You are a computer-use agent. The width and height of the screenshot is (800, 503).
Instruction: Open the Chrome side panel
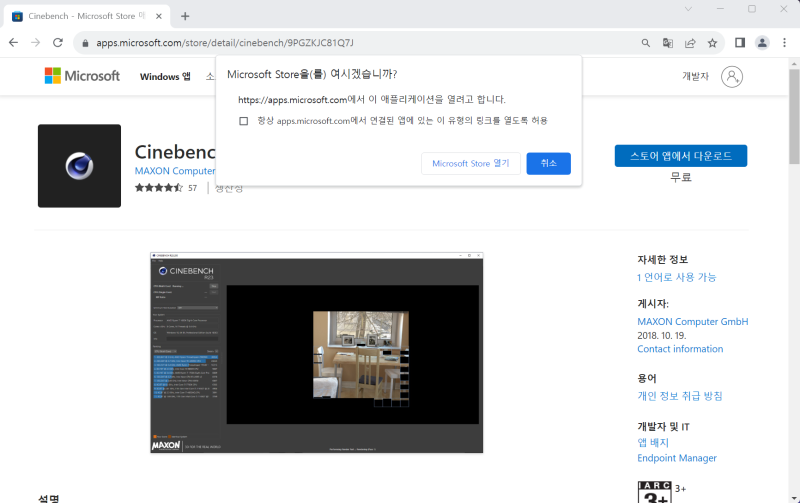coord(740,43)
